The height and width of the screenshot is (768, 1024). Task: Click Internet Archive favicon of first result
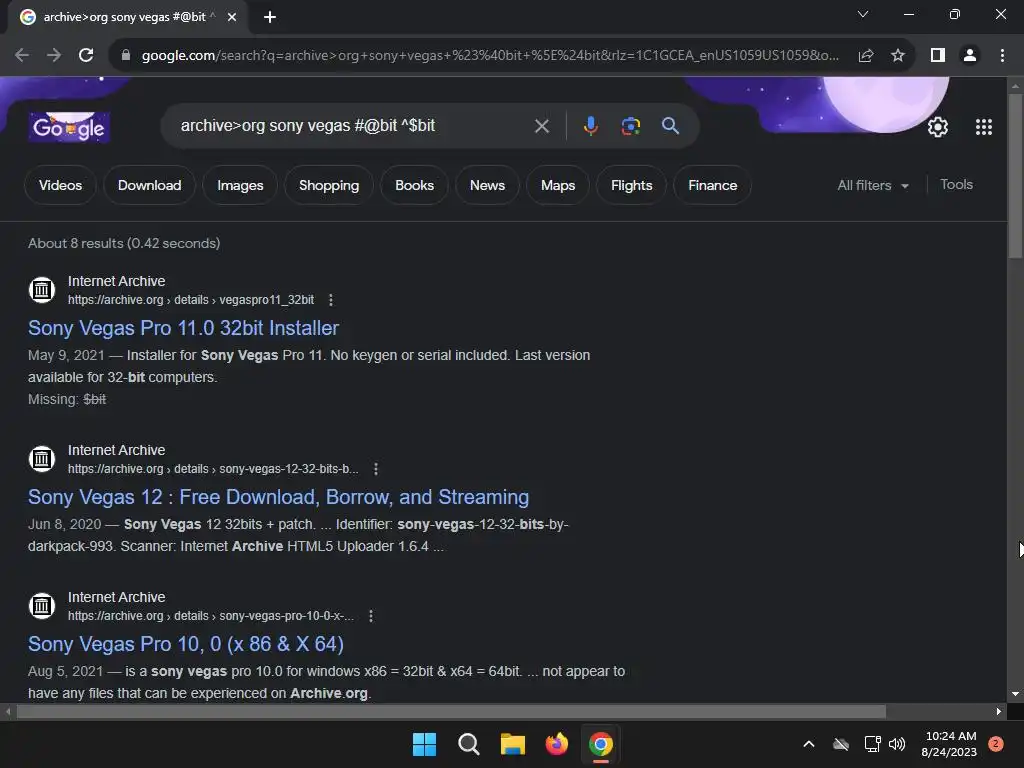[x=42, y=289]
